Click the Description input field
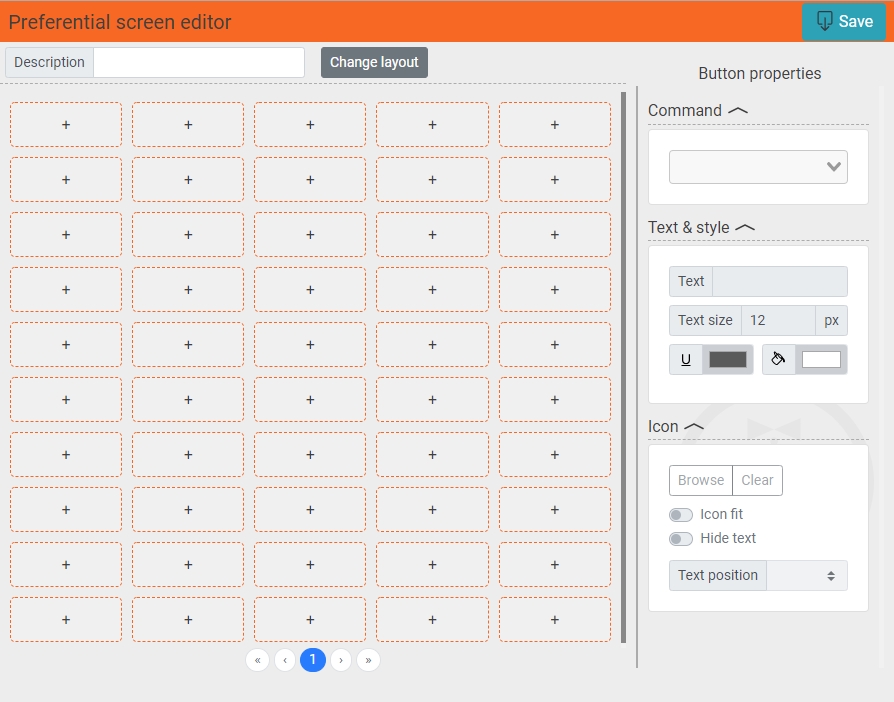This screenshot has width=894, height=702. pyautogui.click(x=198, y=62)
